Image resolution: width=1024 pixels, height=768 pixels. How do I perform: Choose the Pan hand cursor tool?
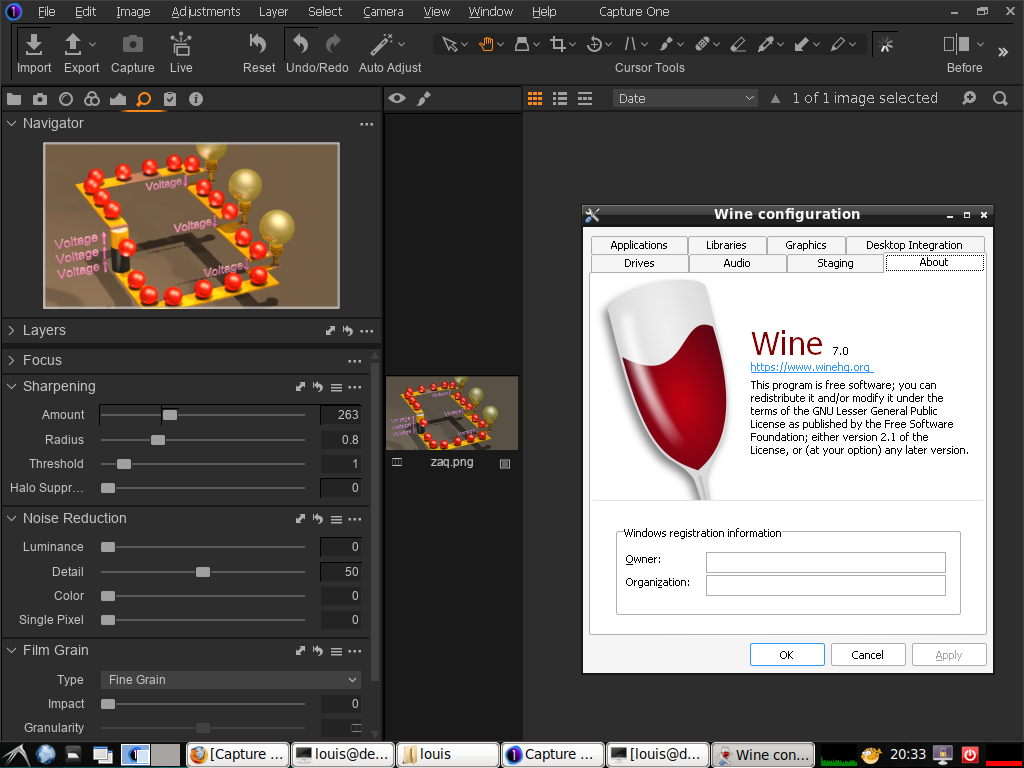(x=486, y=44)
